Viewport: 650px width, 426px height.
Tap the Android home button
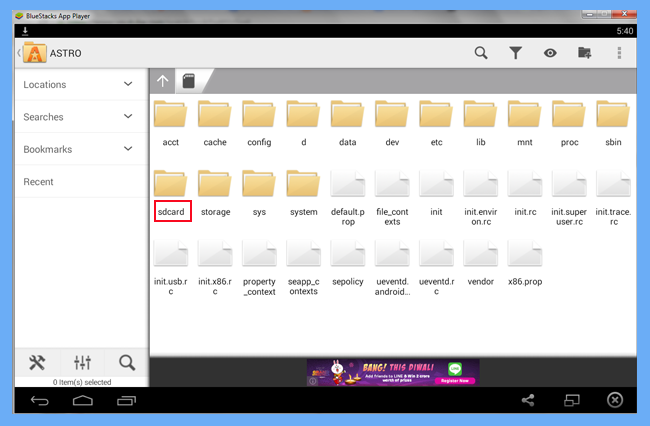point(83,400)
